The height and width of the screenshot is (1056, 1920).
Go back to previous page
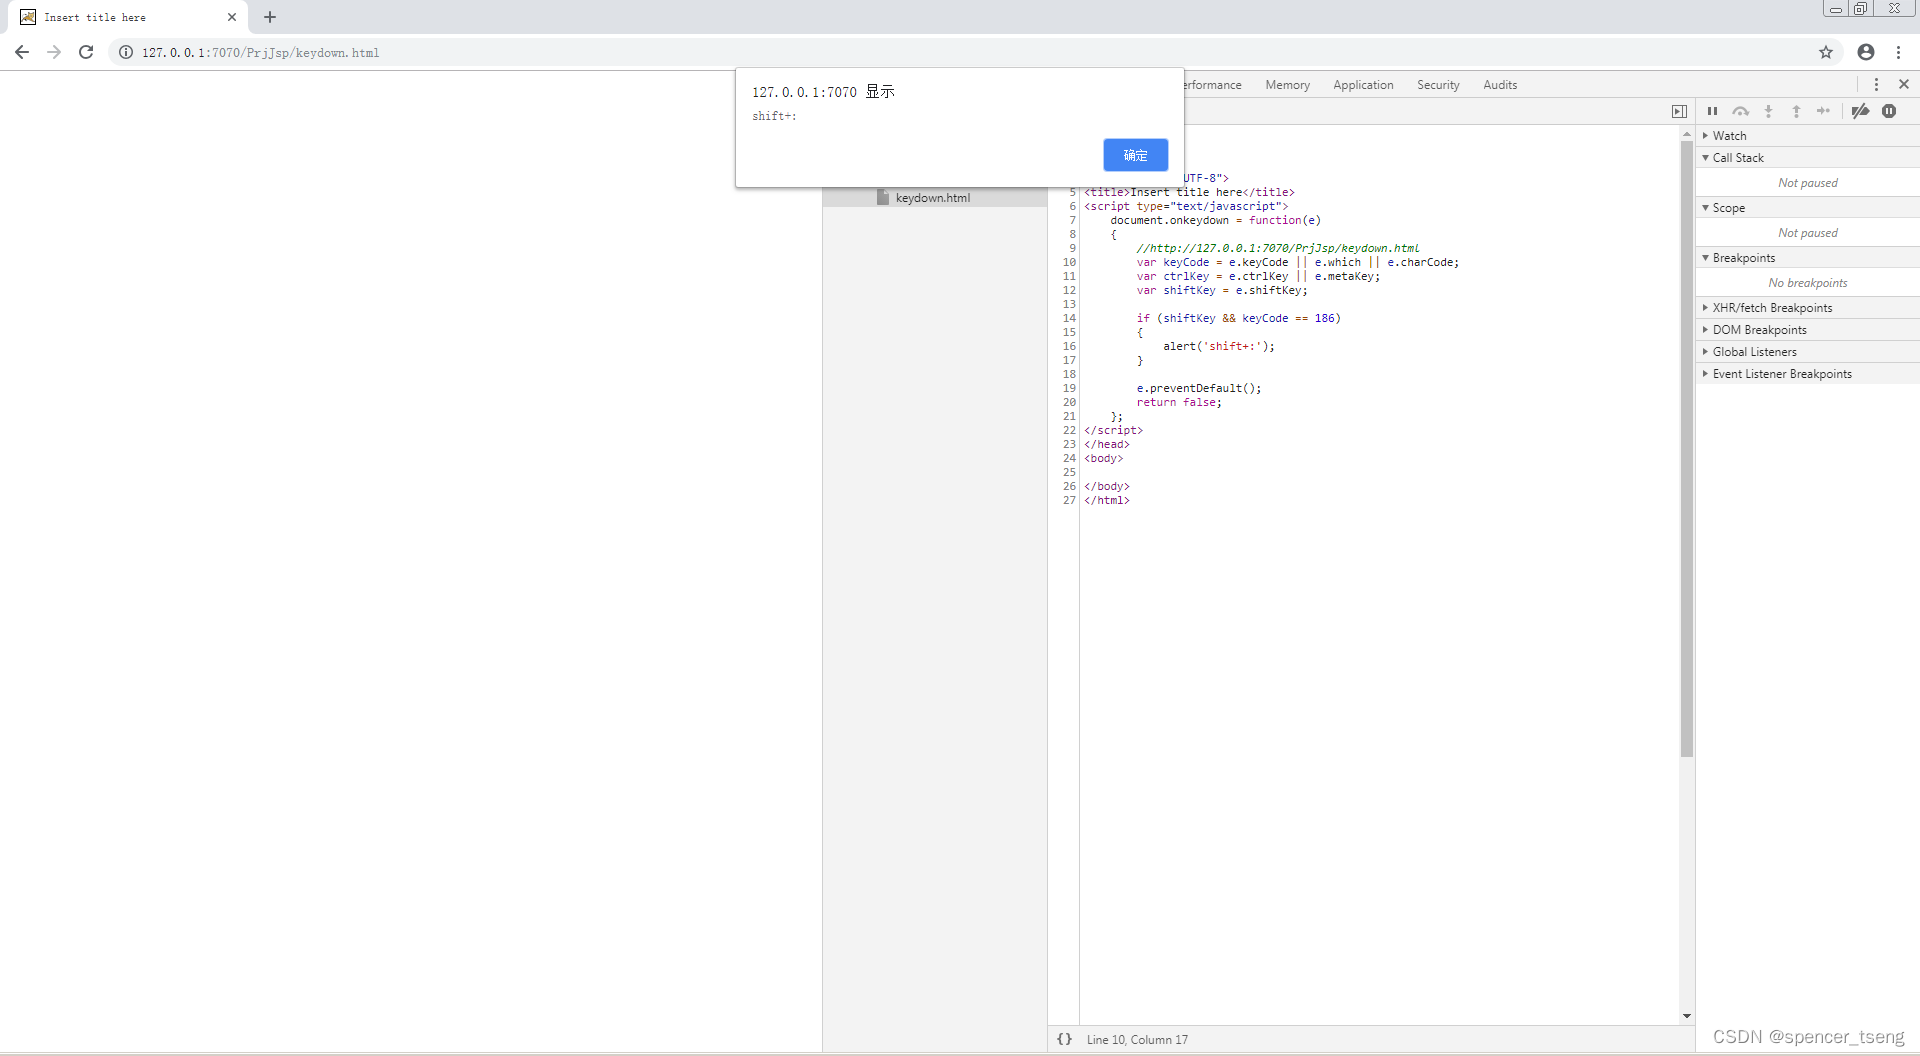(x=22, y=52)
